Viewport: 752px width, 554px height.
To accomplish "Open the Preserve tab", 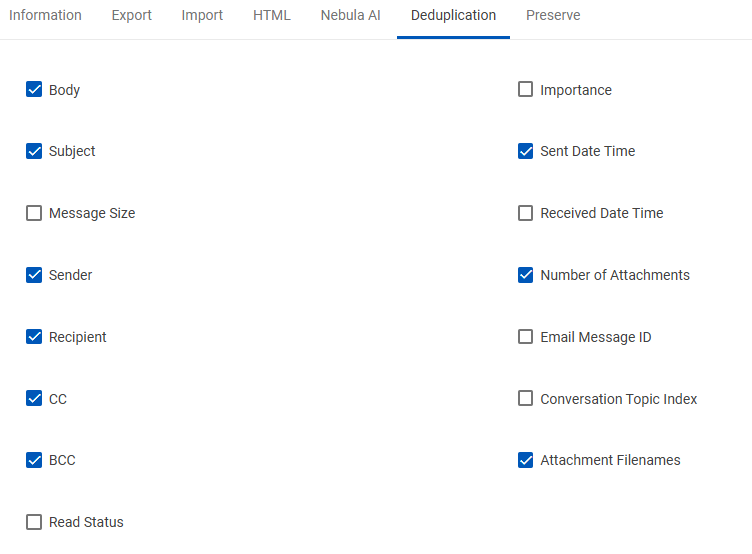I will point(553,15).
